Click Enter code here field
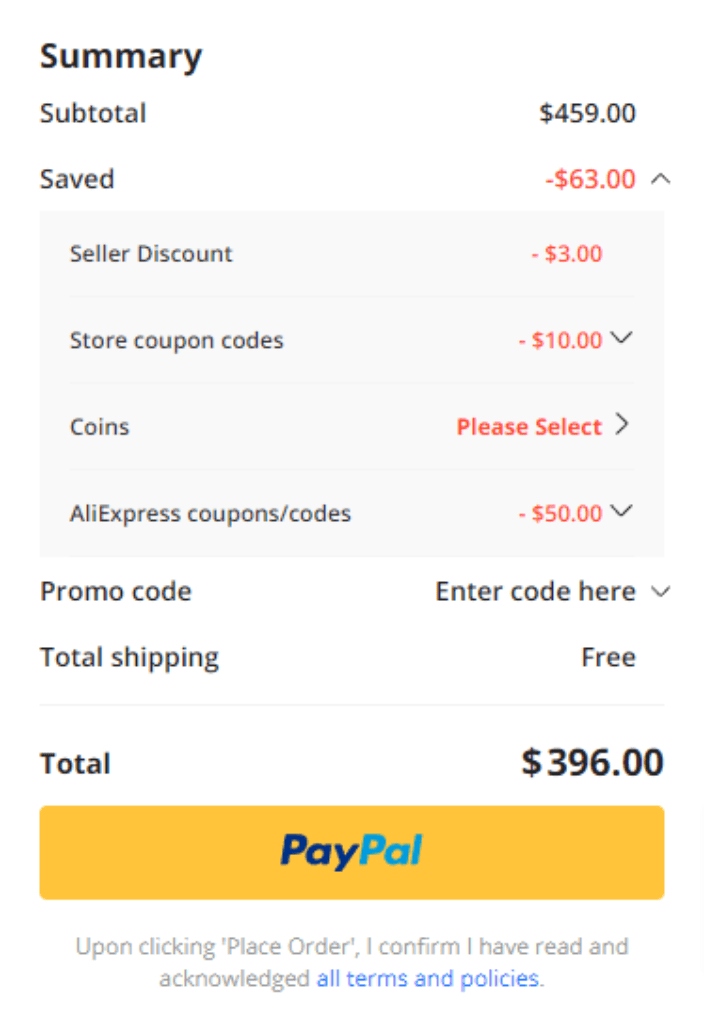The image size is (704, 1024). pos(536,592)
